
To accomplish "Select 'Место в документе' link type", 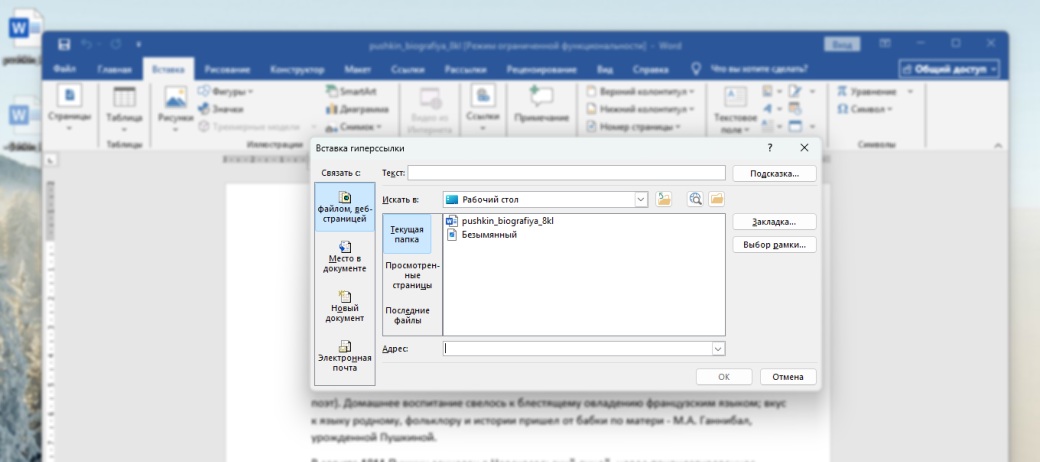I will click(344, 256).
